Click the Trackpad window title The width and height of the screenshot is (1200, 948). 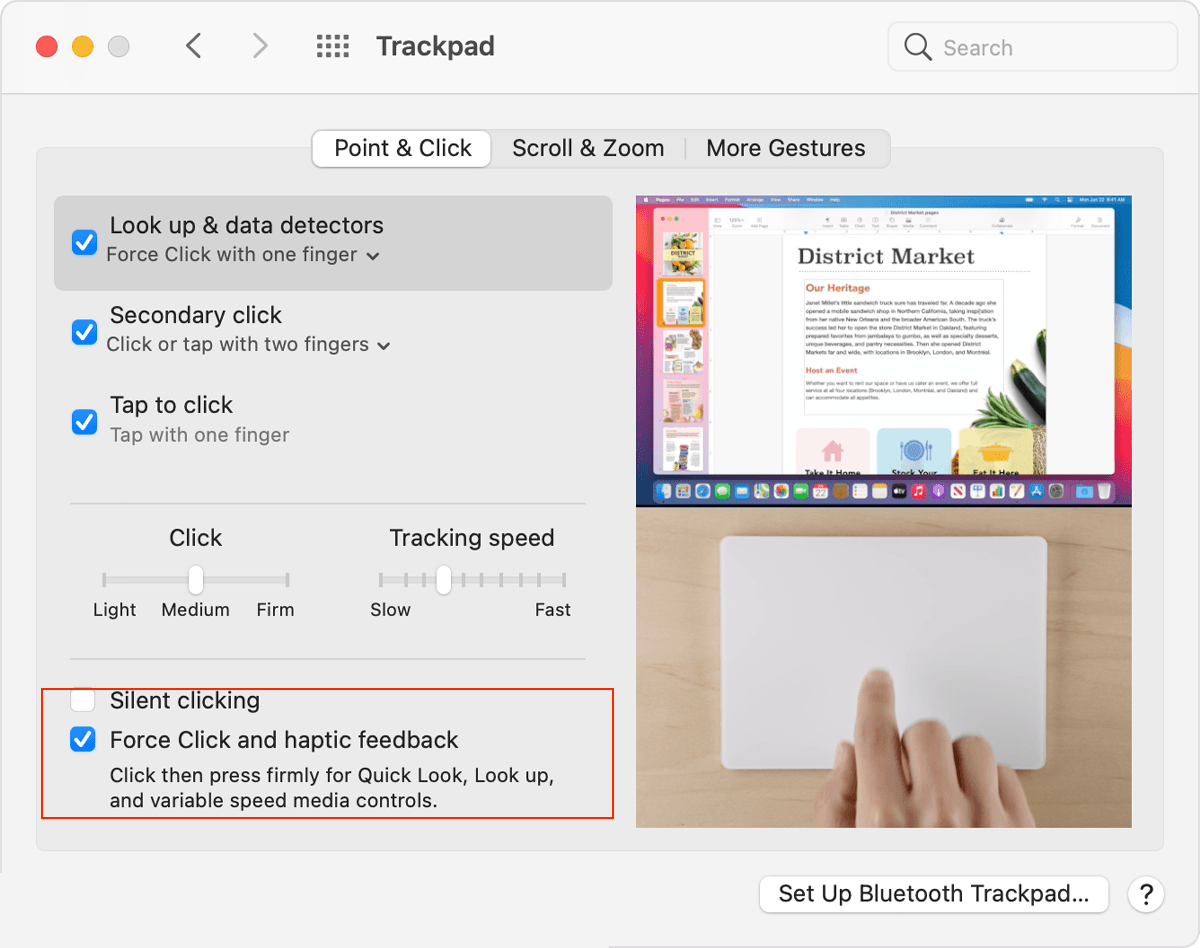[435, 46]
